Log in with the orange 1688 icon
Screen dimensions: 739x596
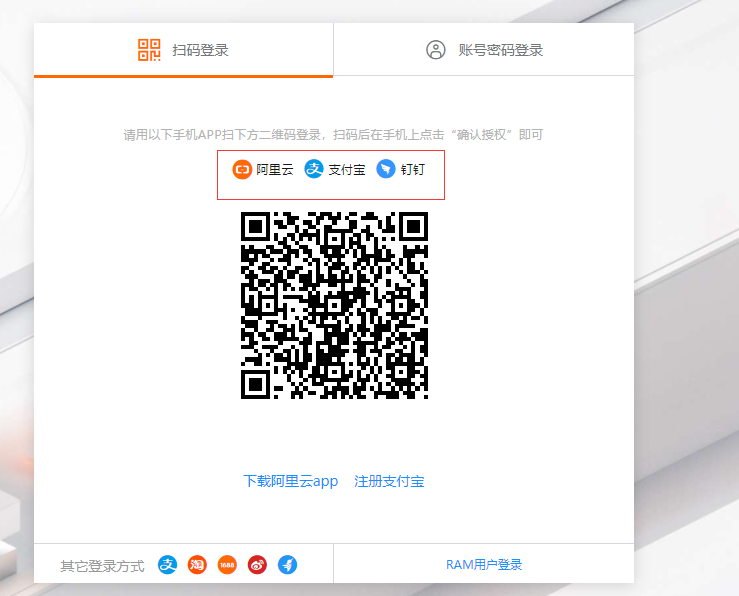(x=227, y=564)
